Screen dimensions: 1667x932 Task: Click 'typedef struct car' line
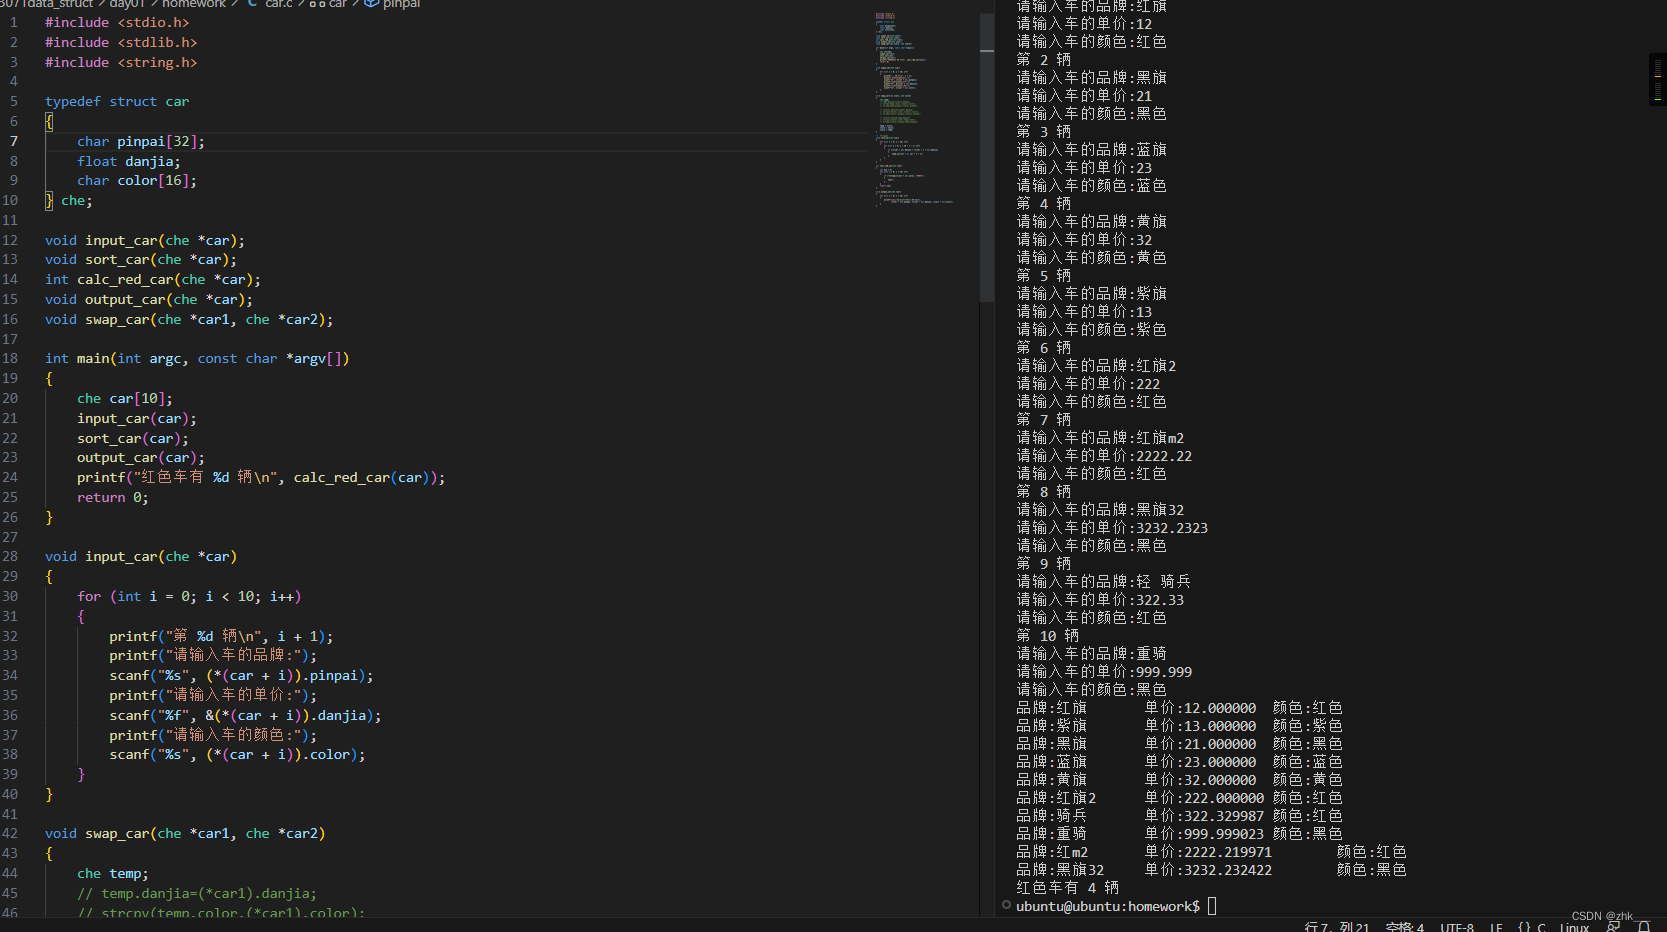point(117,101)
